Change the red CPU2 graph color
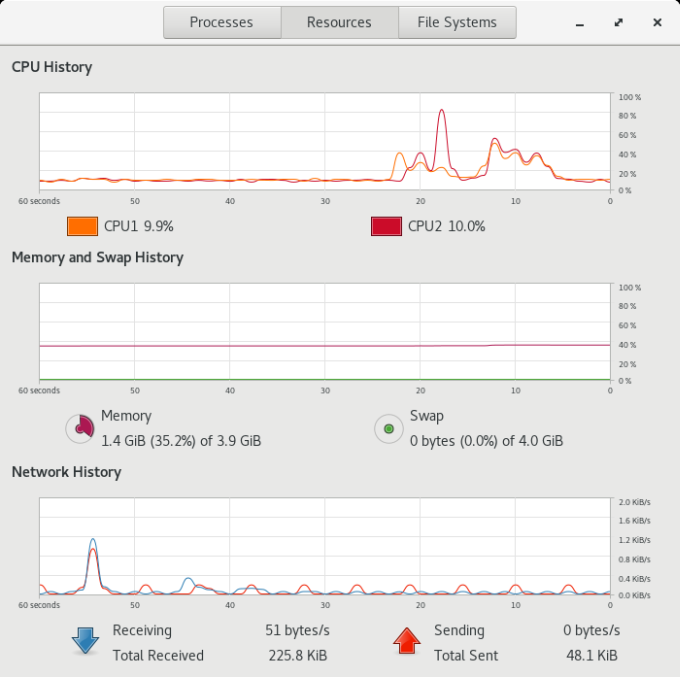 386,226
